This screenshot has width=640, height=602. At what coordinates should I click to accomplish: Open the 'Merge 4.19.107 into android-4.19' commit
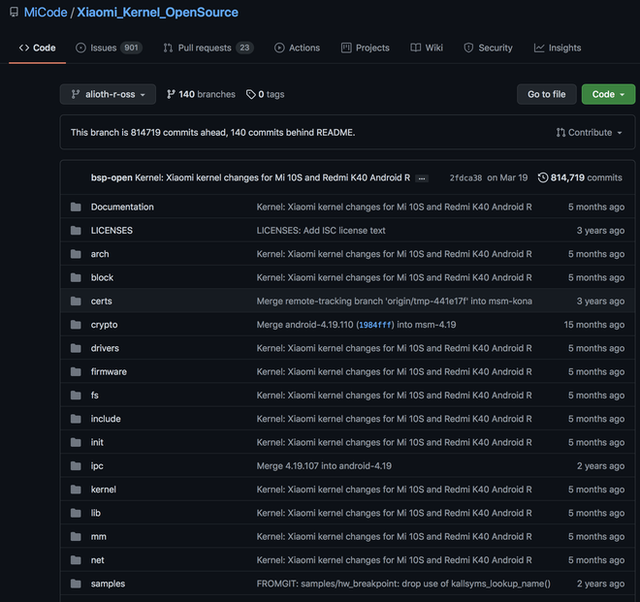pyautogui.click(x=324, y=466)
